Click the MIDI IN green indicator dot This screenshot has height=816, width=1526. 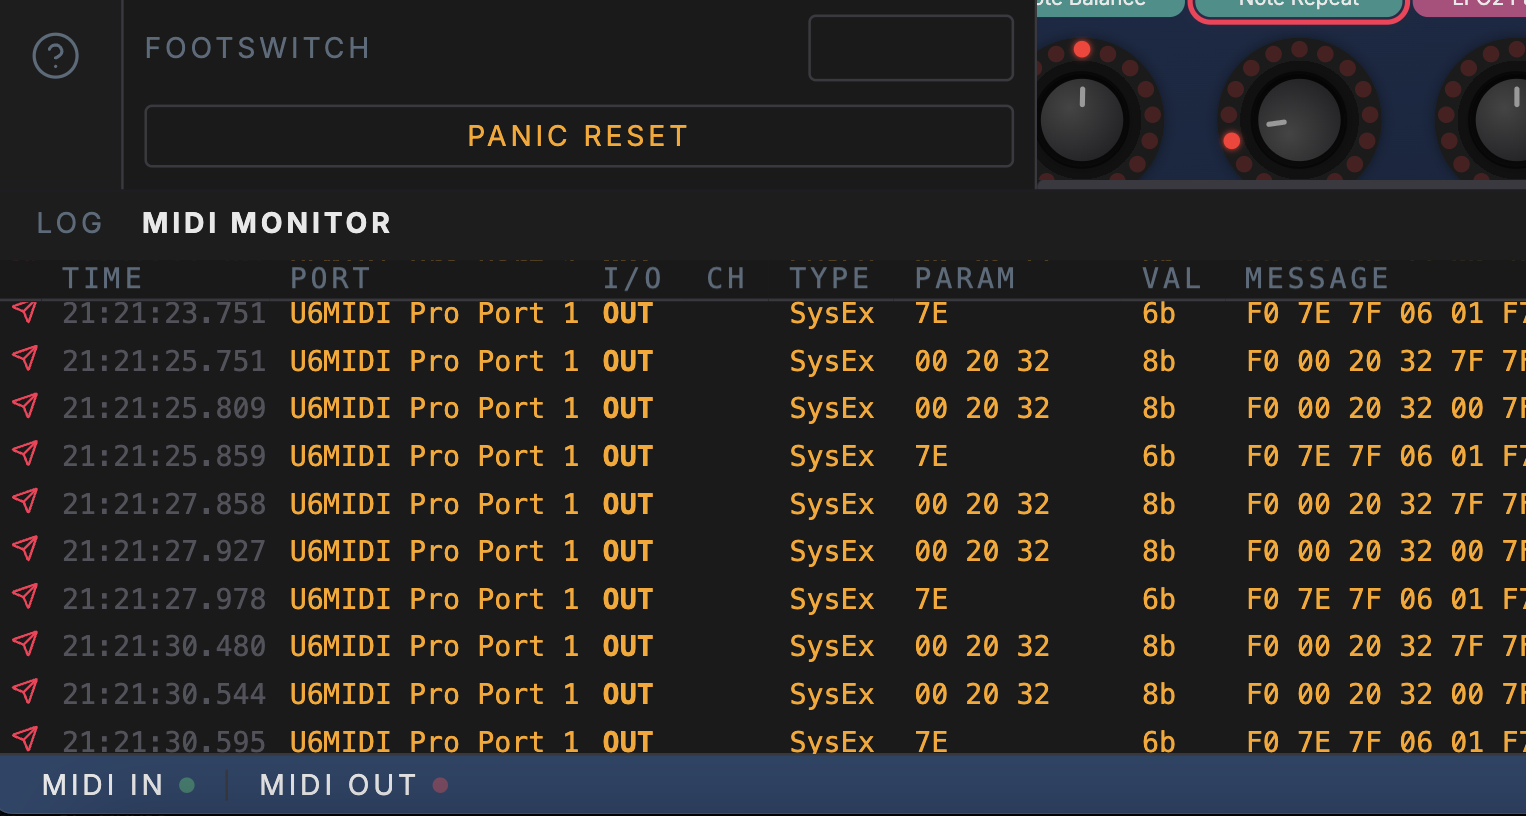coord(187,785)
